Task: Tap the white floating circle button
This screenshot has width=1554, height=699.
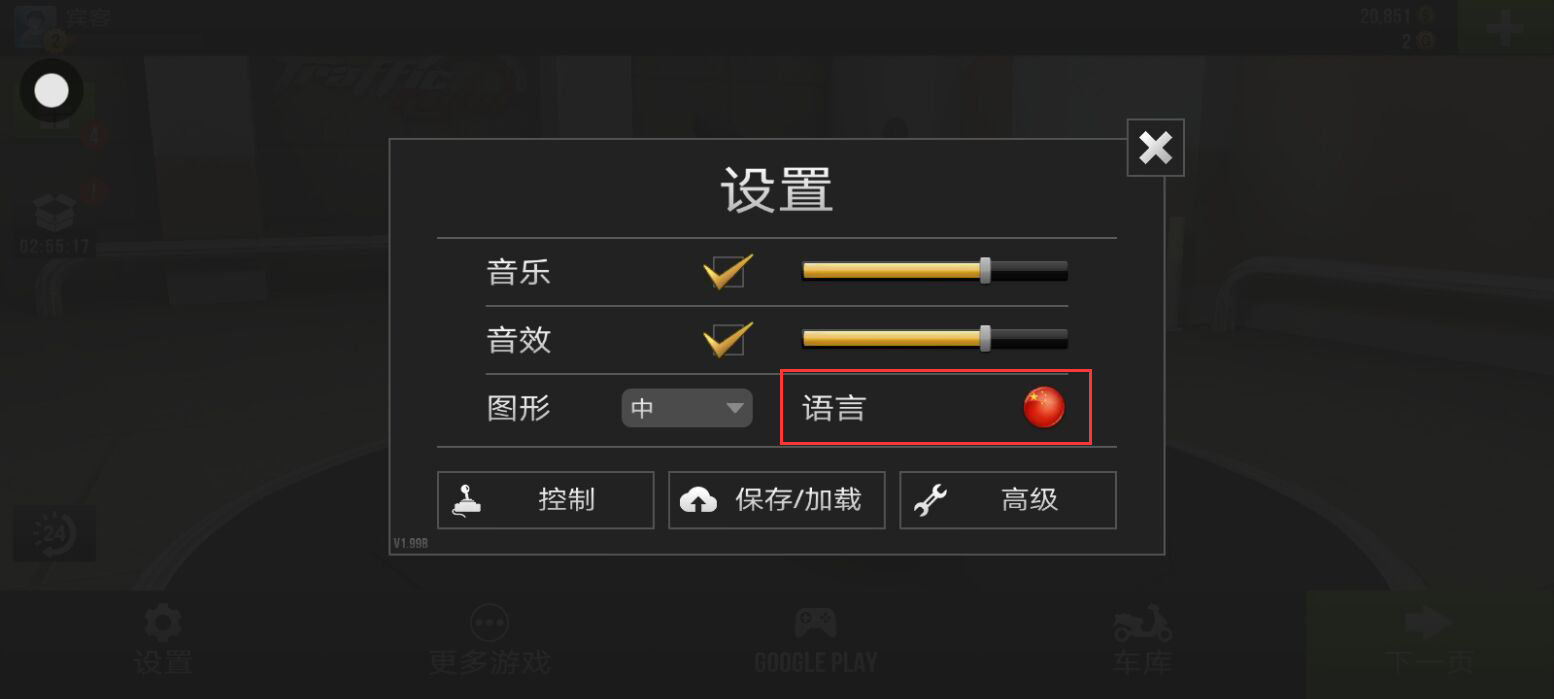Action: point(52,91)
